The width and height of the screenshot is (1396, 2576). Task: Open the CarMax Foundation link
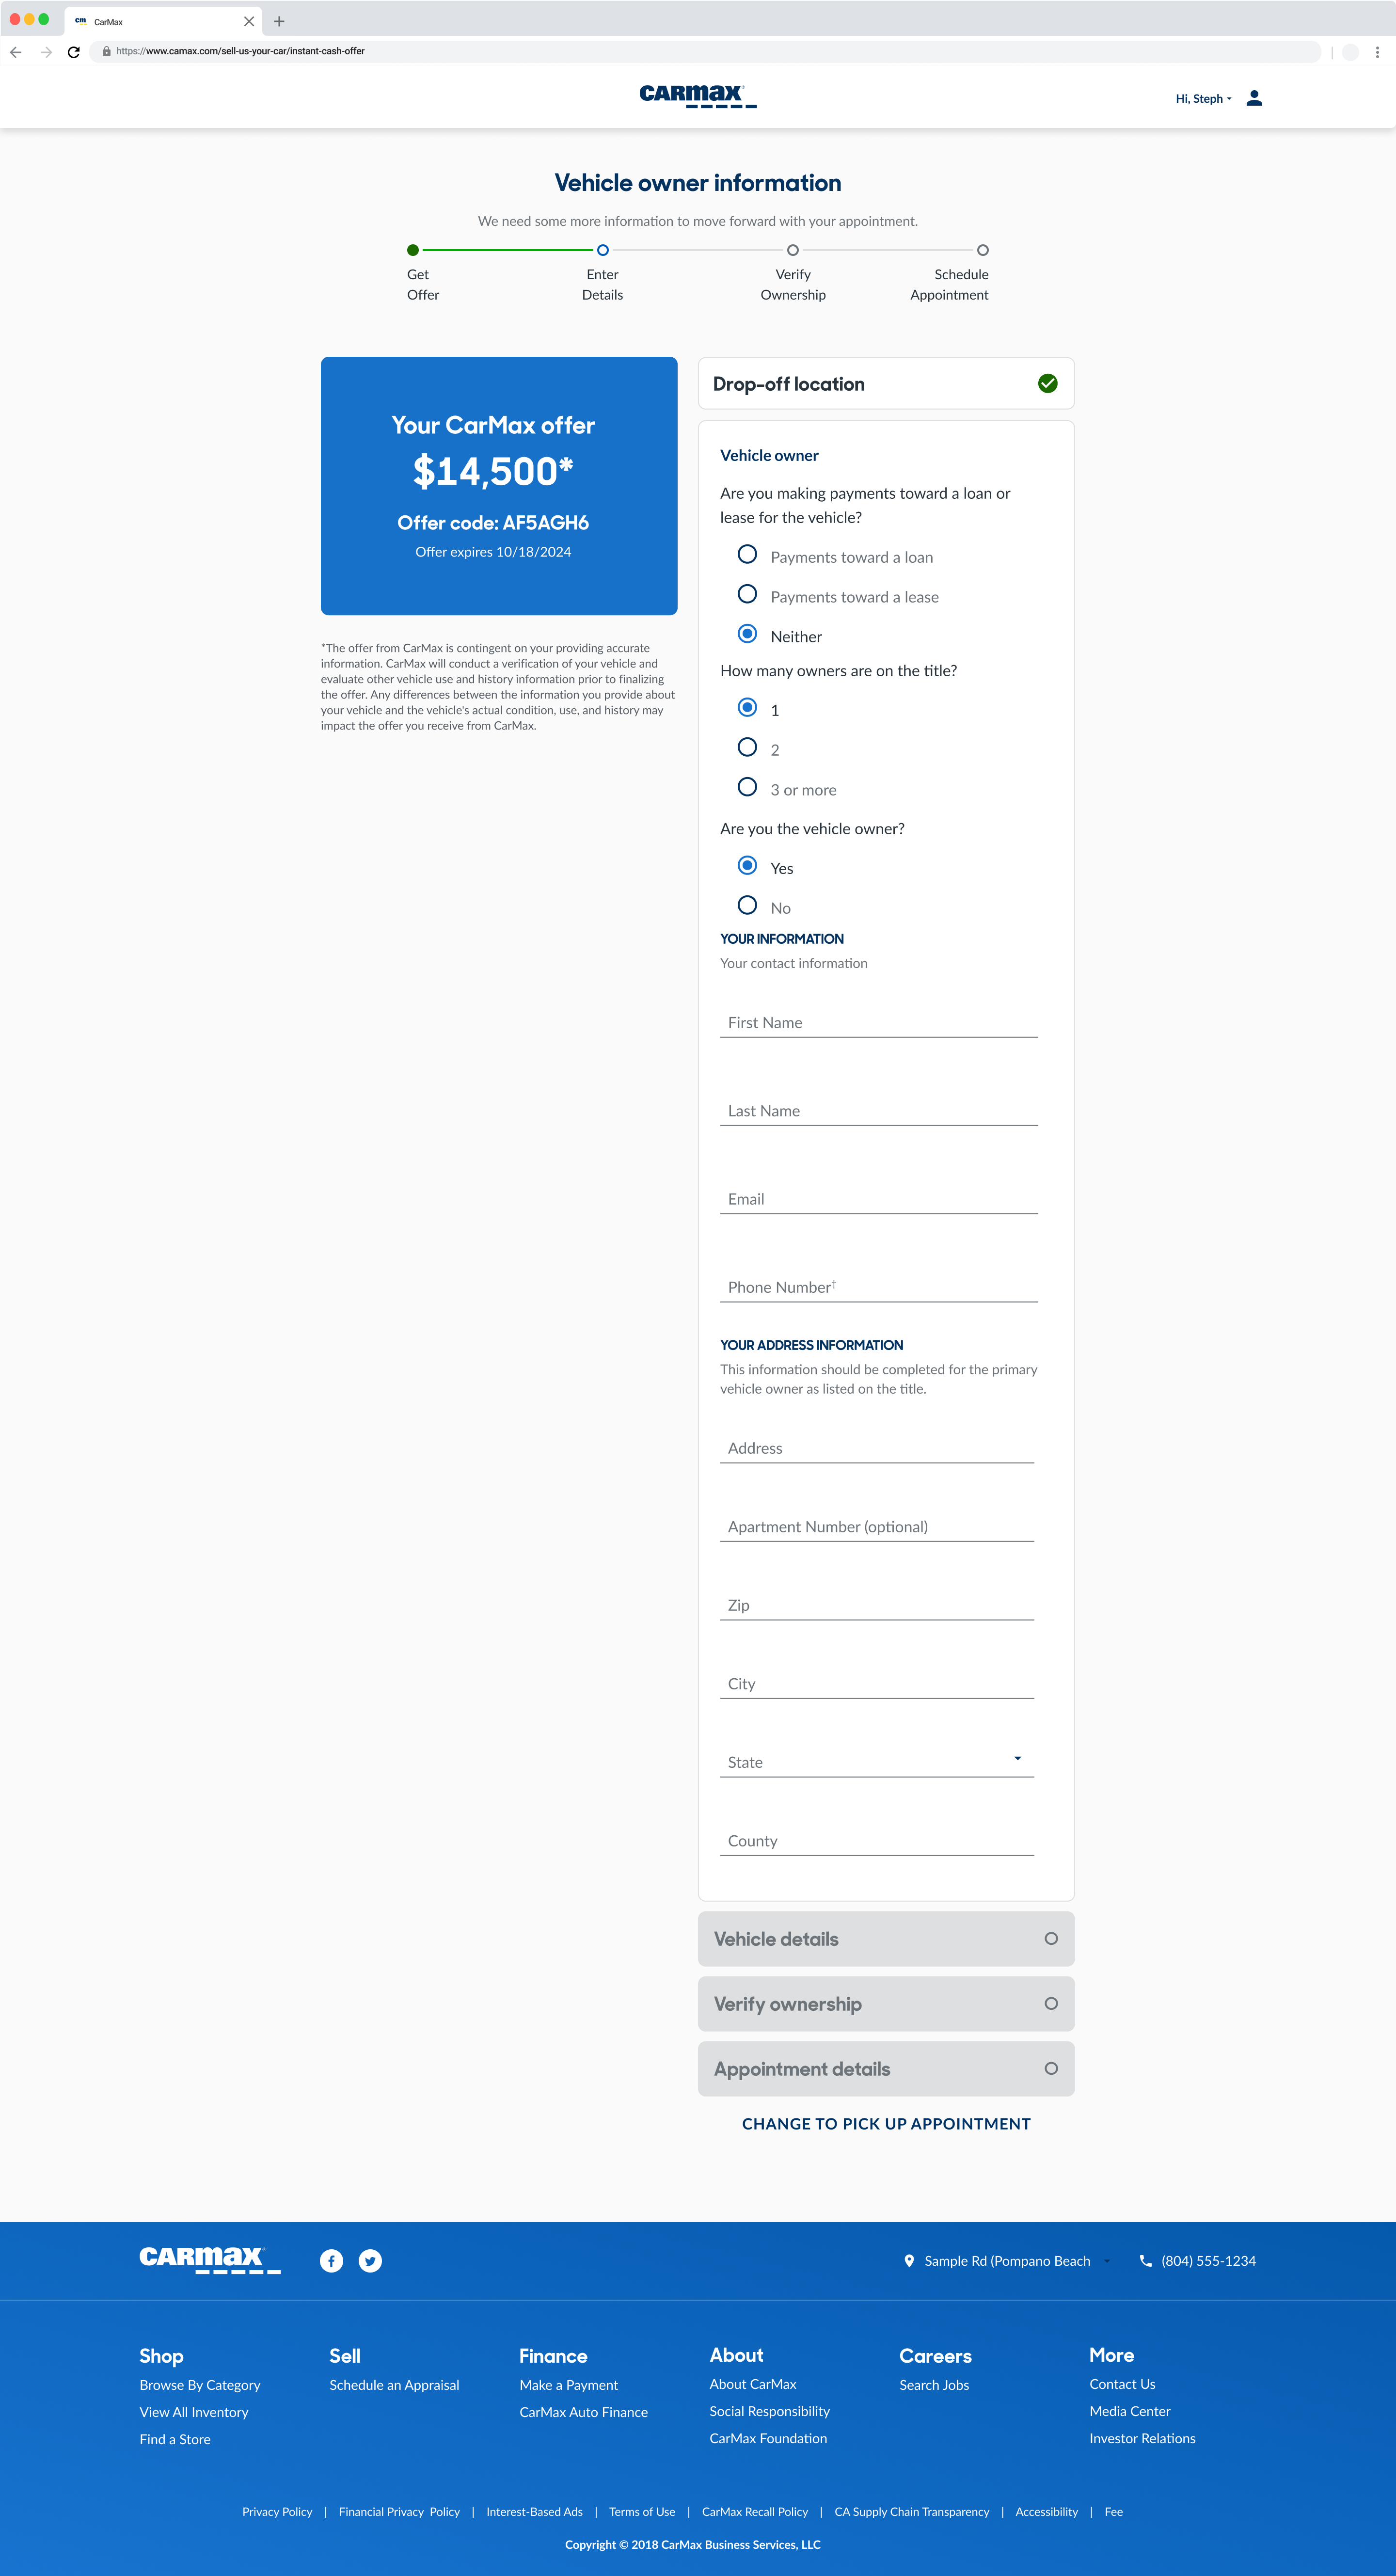pos(768,2438)
